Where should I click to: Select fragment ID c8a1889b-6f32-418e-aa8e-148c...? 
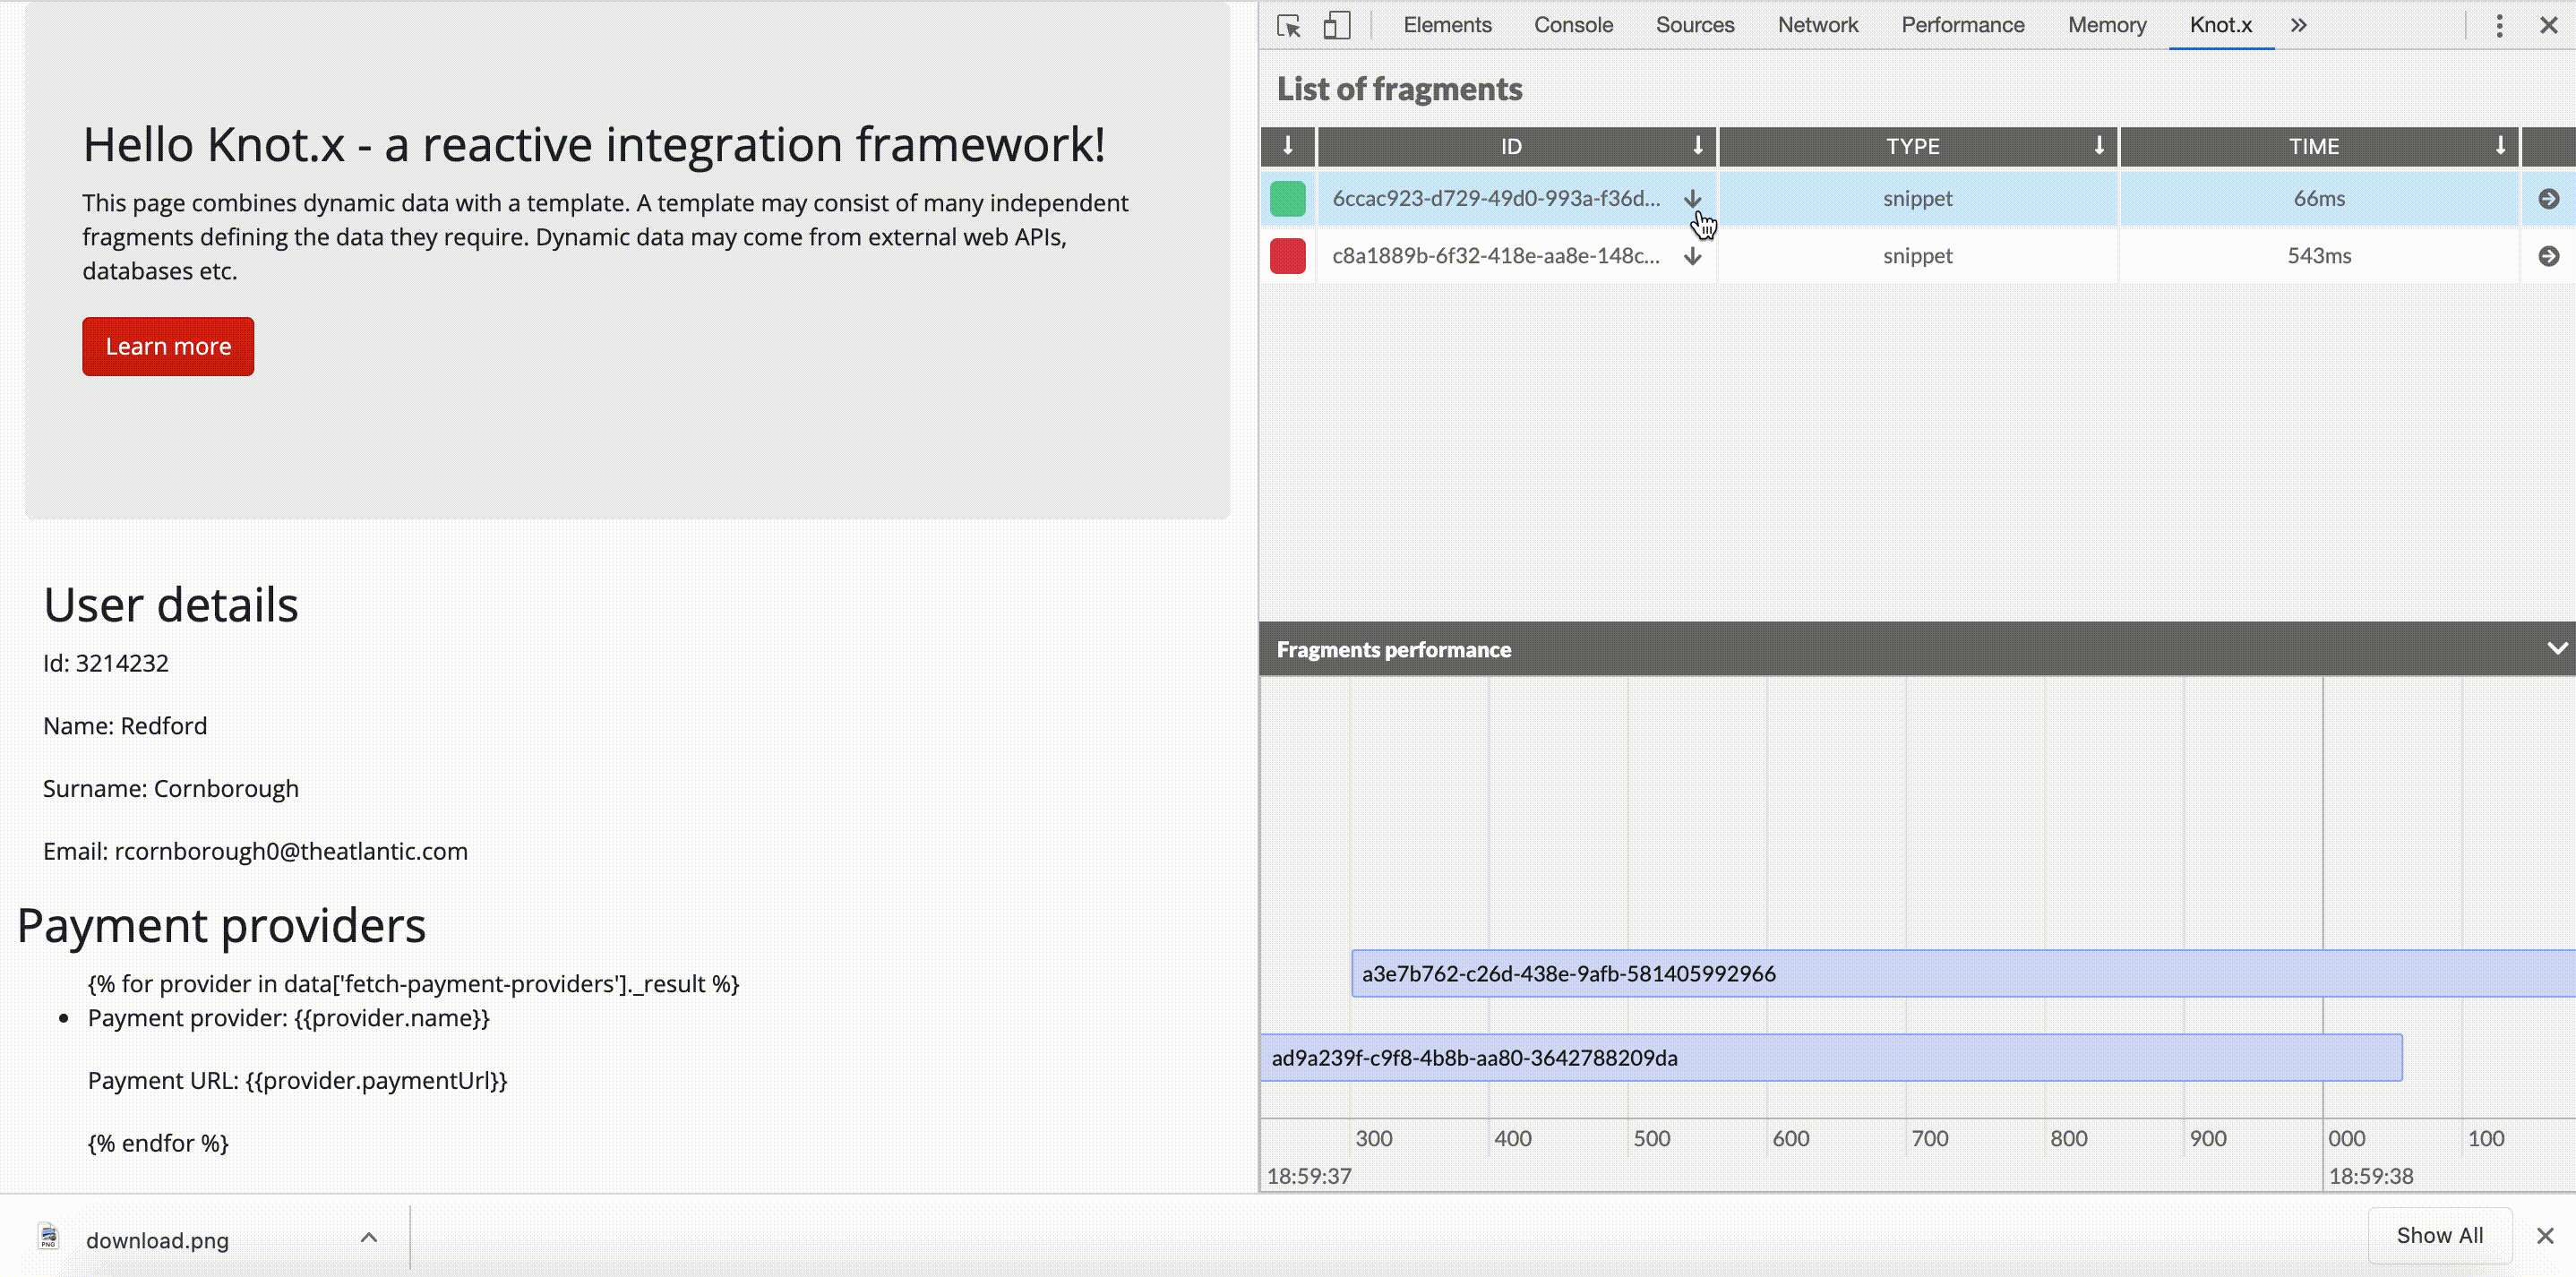1496,255
